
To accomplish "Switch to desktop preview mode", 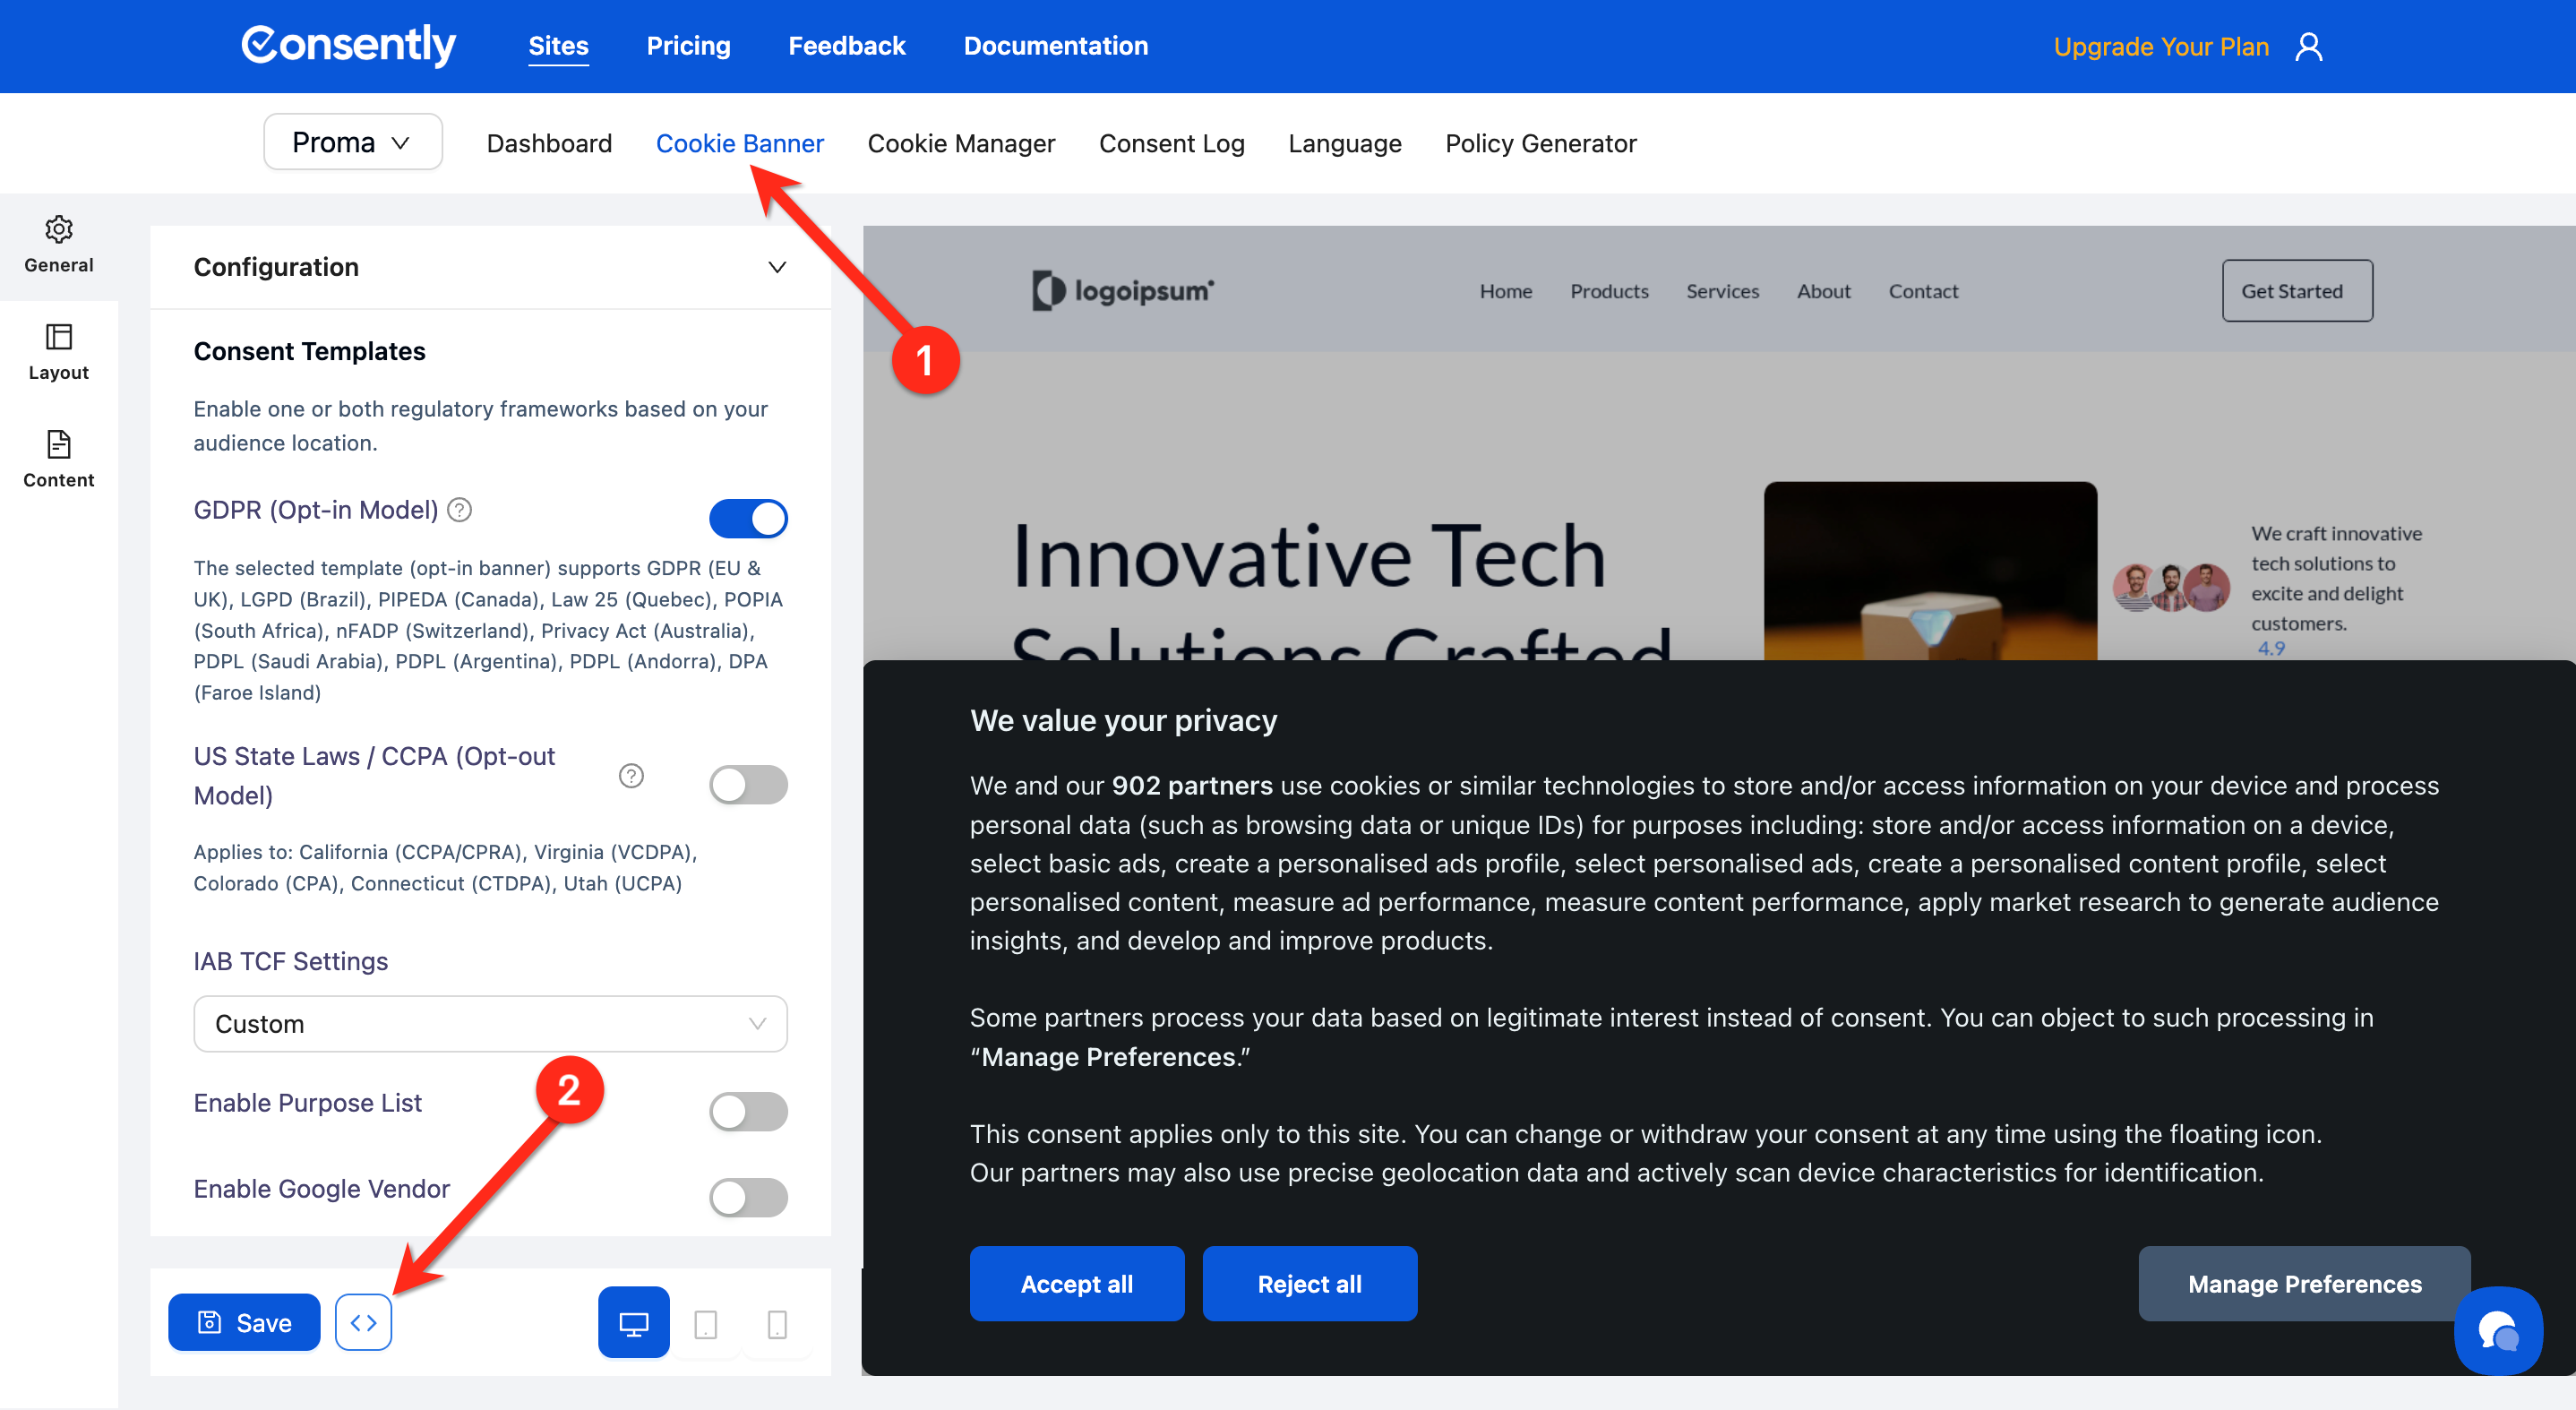I will [633, 1322].
